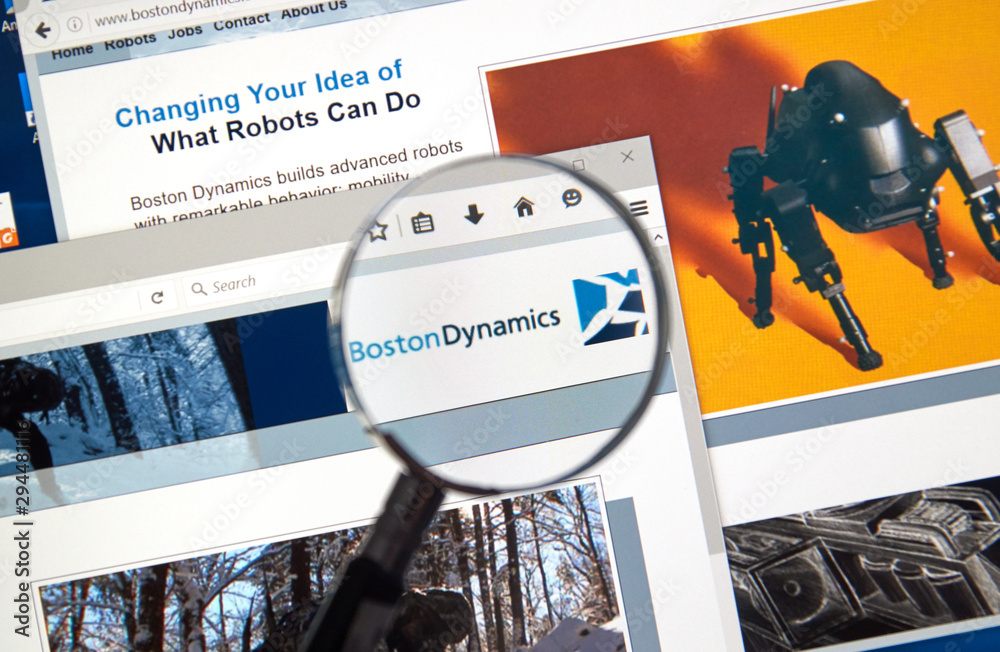Click the BostonDynamics logo text
The height and width of the screenshot is (652, 1000).
(x=455, y=334)
